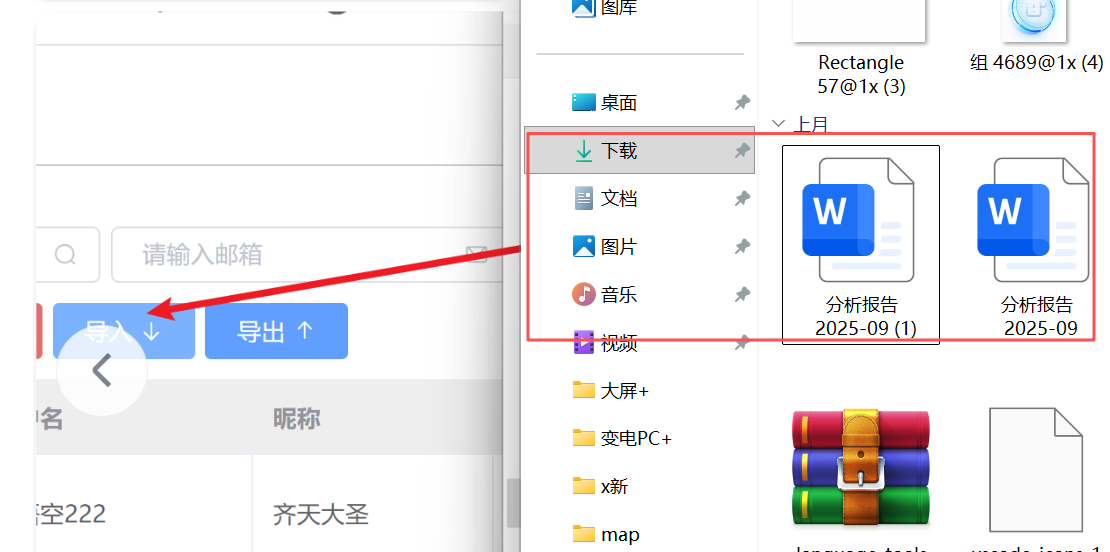The width and height of the screenshot is (1110, 552).
Task: Click the pin icon beside 文档
Action: pyautogui.click(x=742, y=198)
